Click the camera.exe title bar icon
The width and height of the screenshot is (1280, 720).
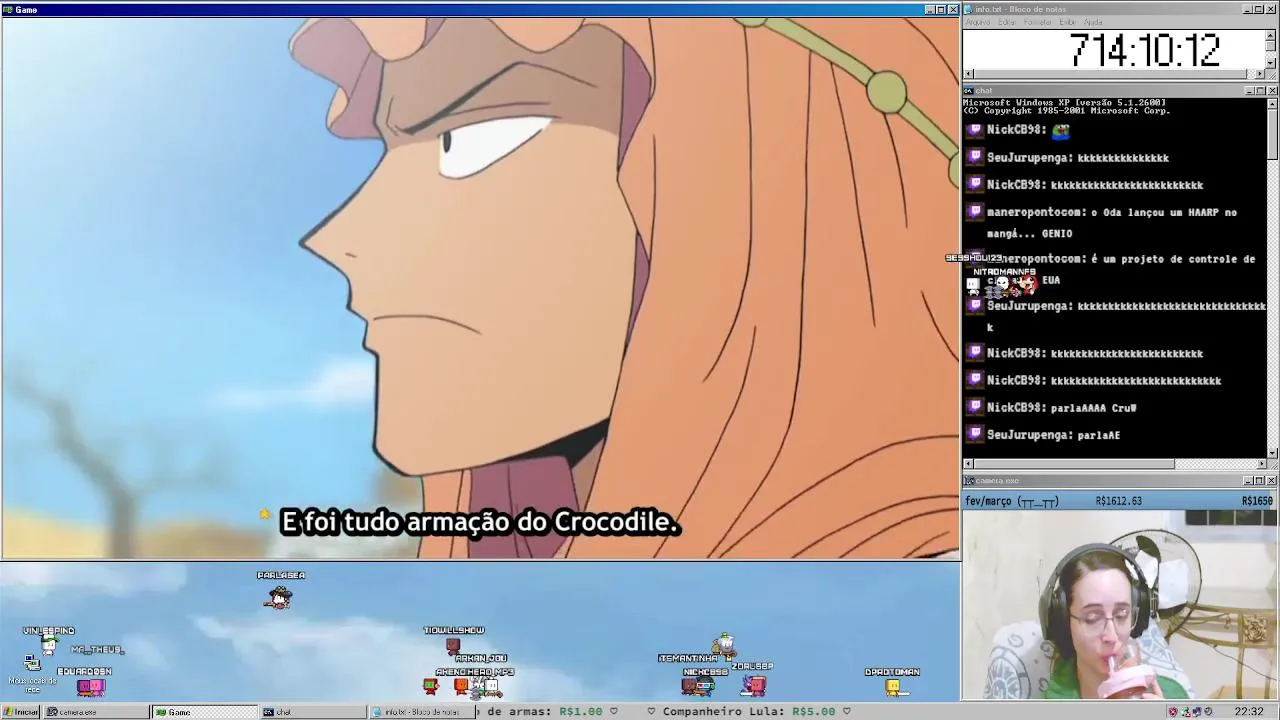pyautogui.click(x=969, y=481)
